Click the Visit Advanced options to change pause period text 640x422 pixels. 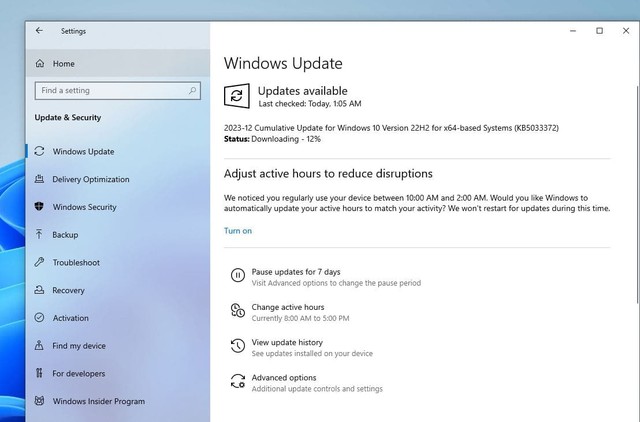[336, 283]
